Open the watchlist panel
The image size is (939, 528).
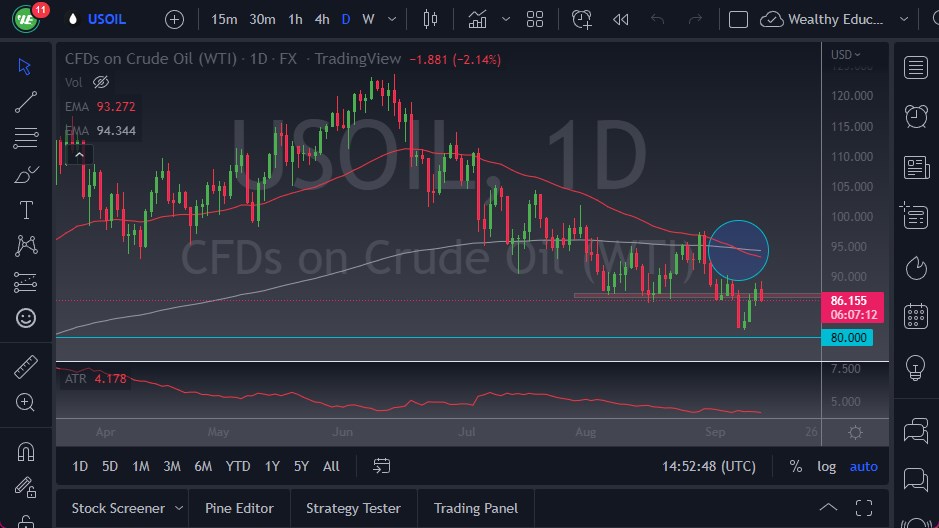pos(916,68)
